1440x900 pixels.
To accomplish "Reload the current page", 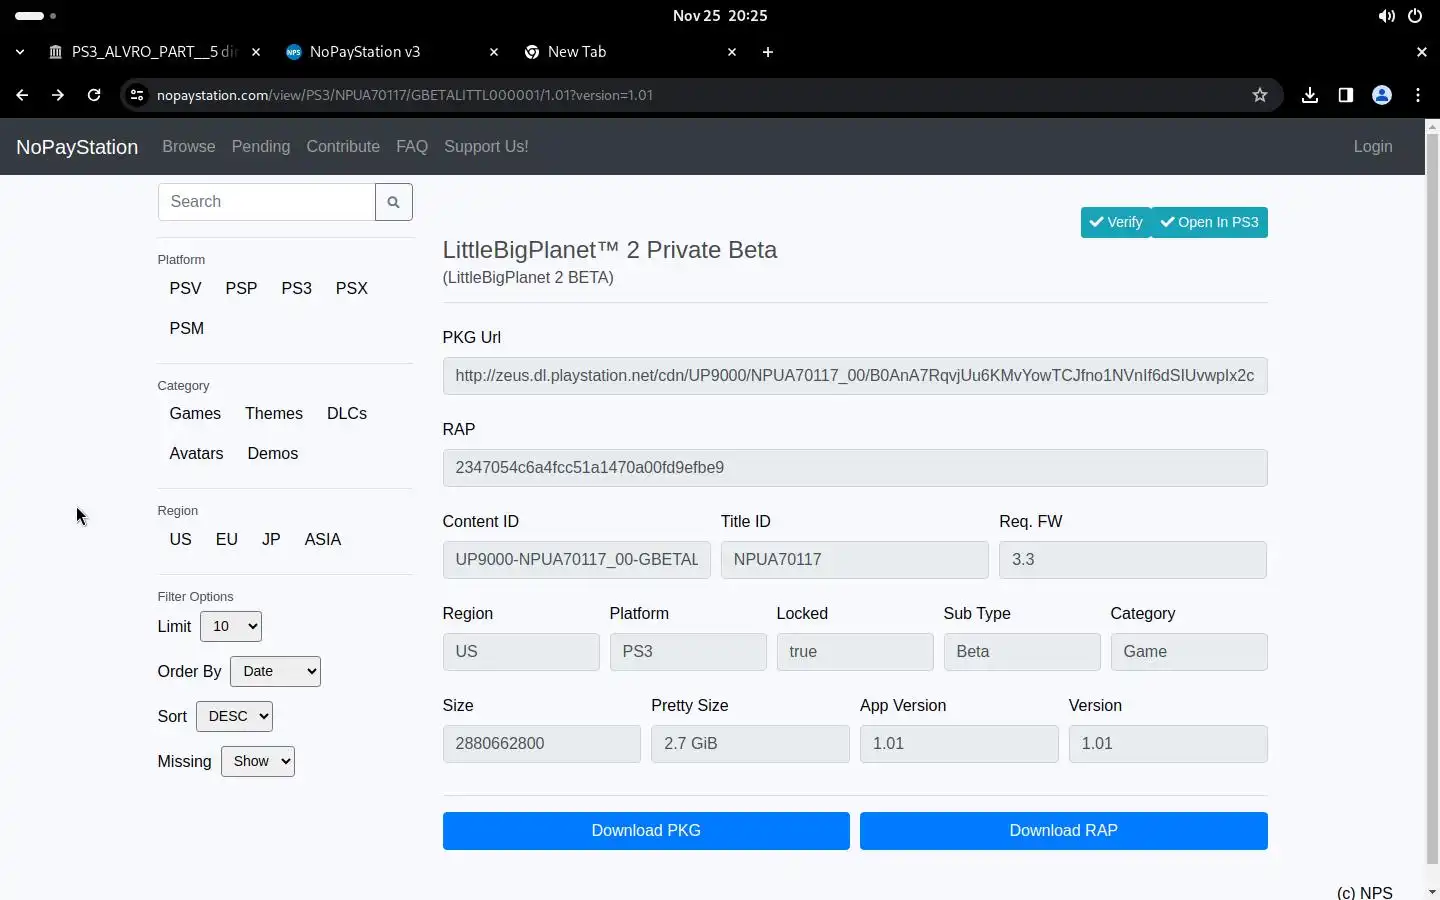I will pyautogui.click(x=94, y=95).
